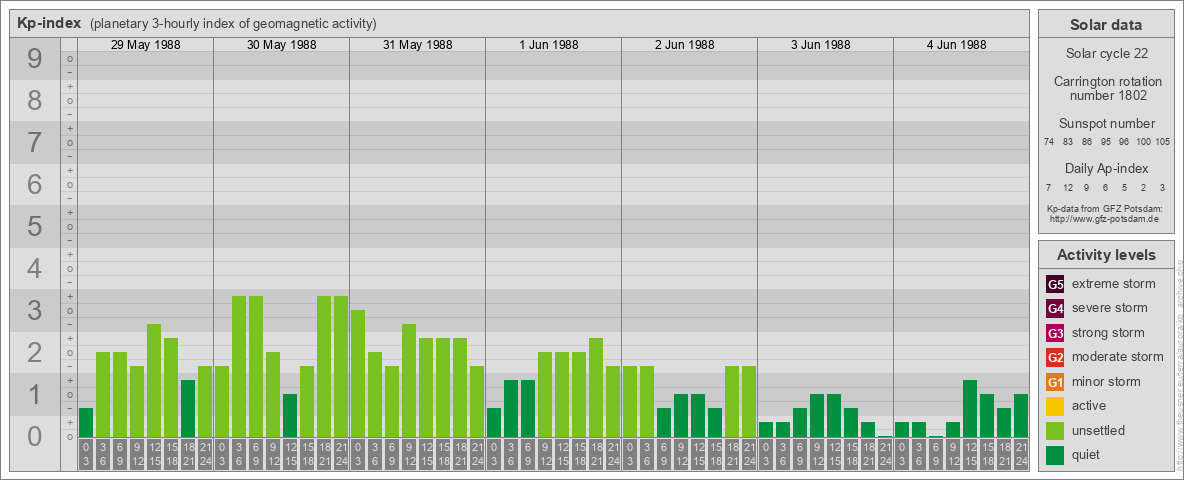This screenshot has height=480, width=1184.
Task: Select the '4 Jun 1988' date header
Action: [x=957, y=45]
